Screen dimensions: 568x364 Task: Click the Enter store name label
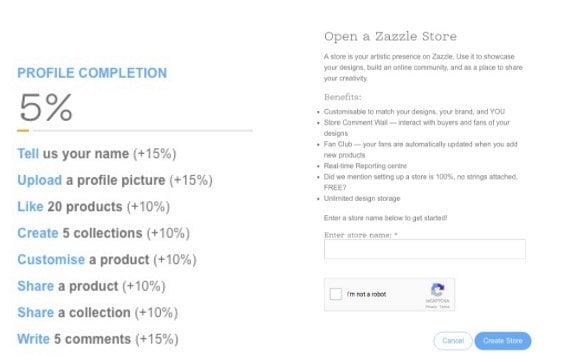[x=361, y=235]
